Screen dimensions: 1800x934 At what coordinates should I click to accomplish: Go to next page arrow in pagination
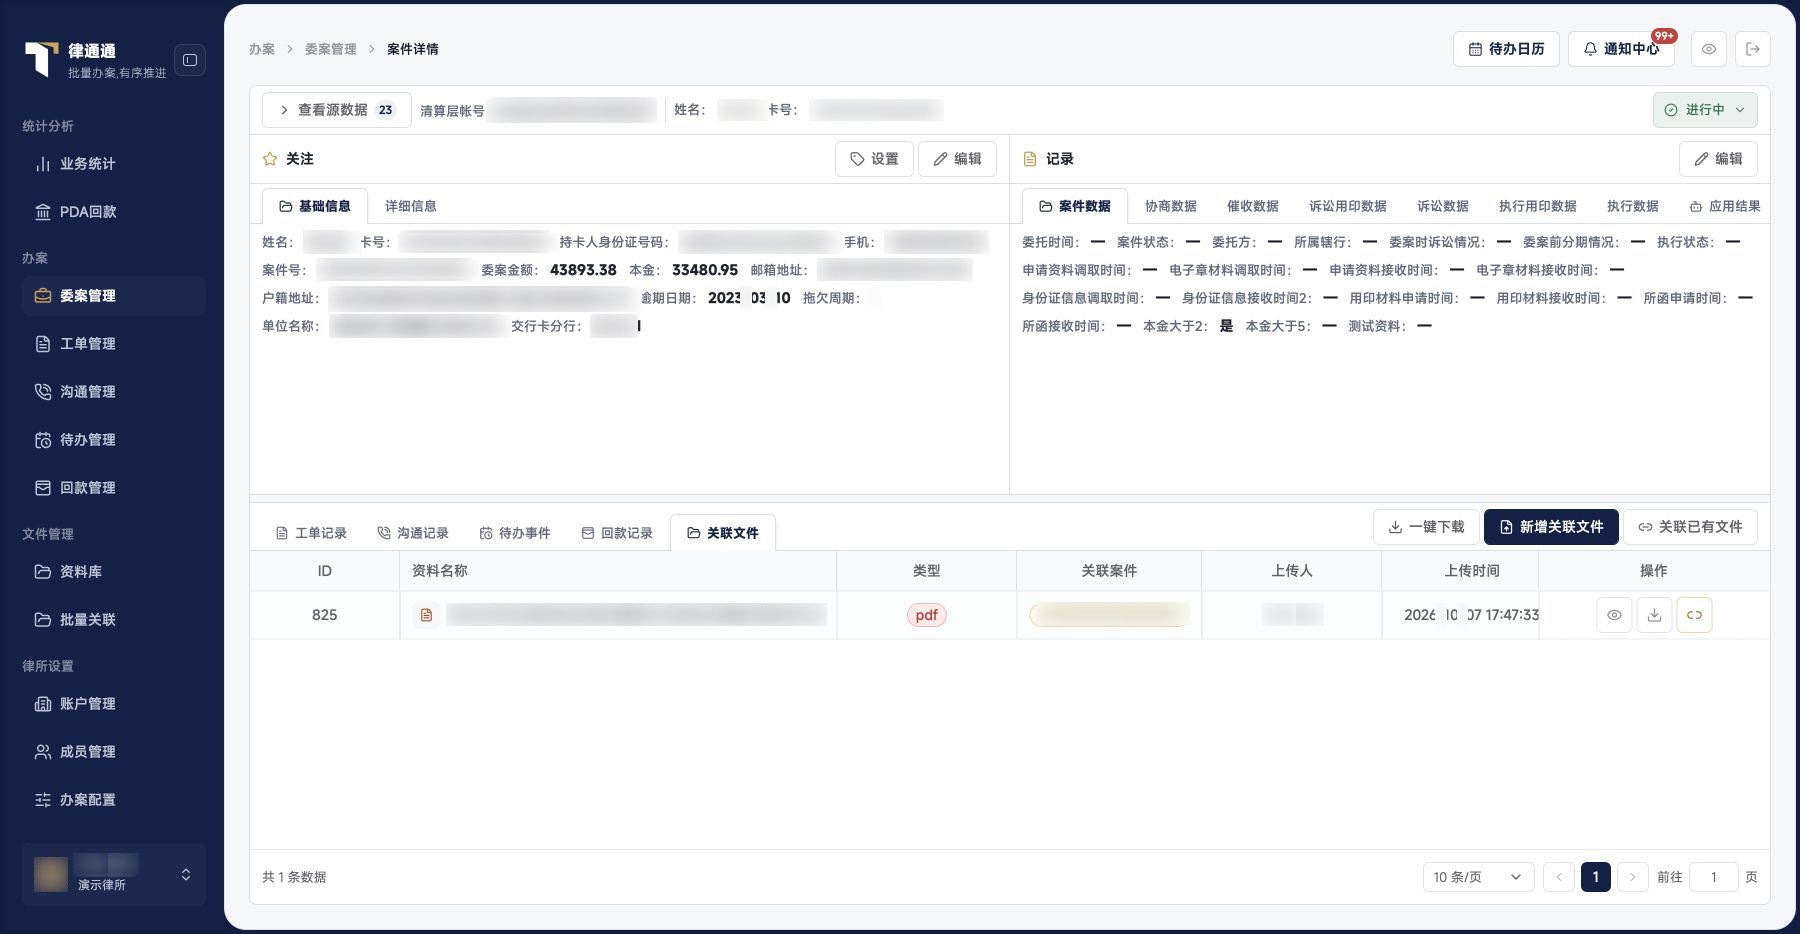click(x=1632, y=877)
